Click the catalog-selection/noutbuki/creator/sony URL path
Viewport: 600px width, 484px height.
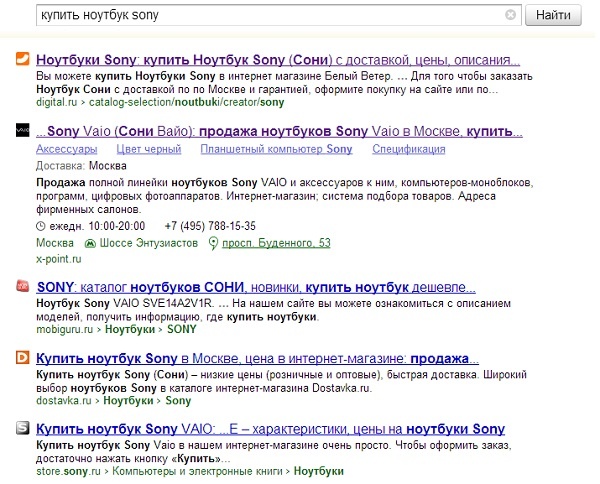tap(187, 103)
